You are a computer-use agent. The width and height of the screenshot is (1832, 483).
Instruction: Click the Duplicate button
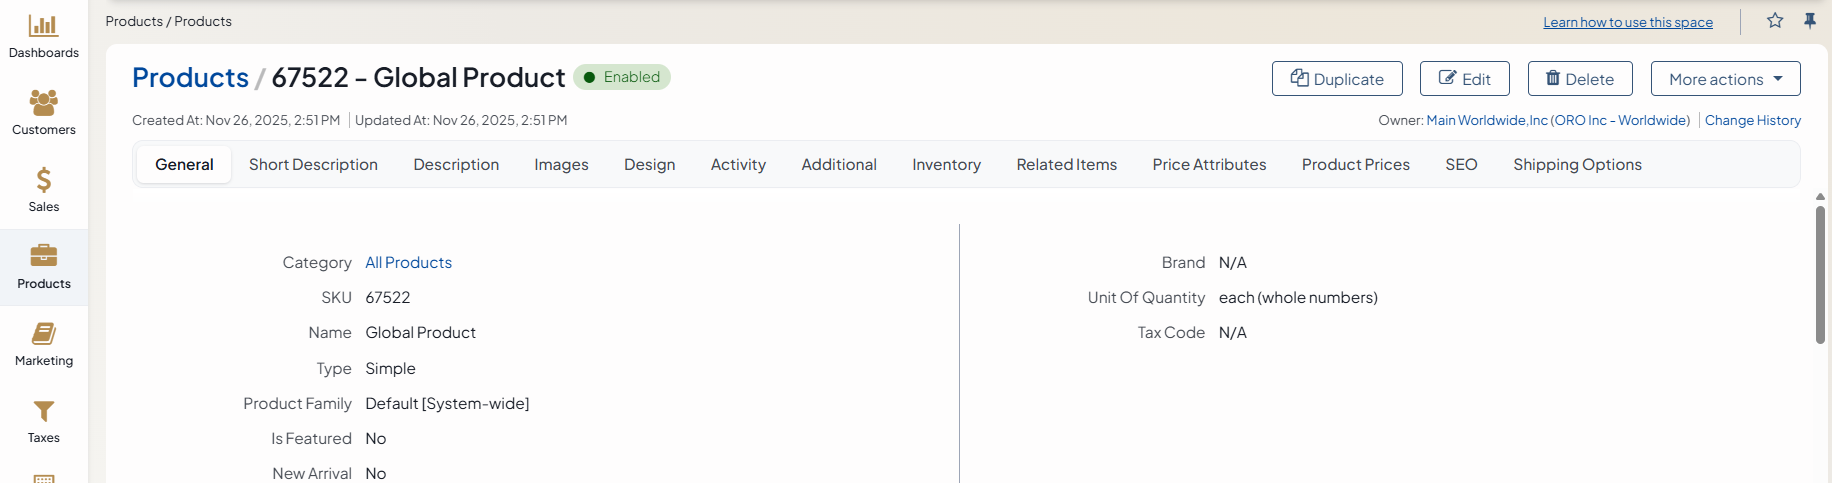tap(1337, 79)
